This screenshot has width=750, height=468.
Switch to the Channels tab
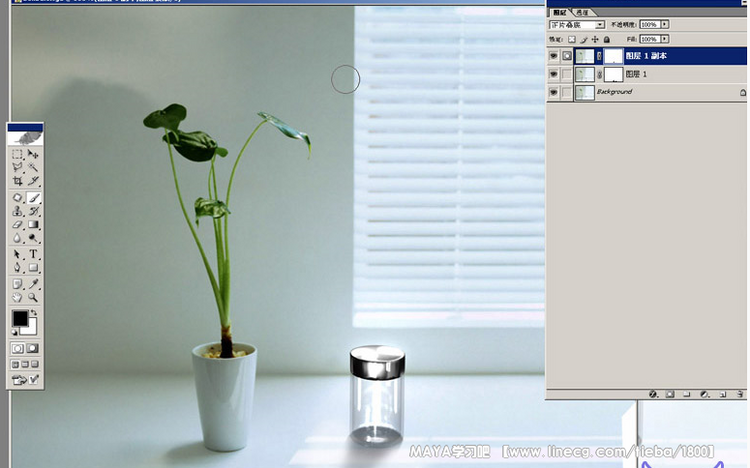[581, 12]
